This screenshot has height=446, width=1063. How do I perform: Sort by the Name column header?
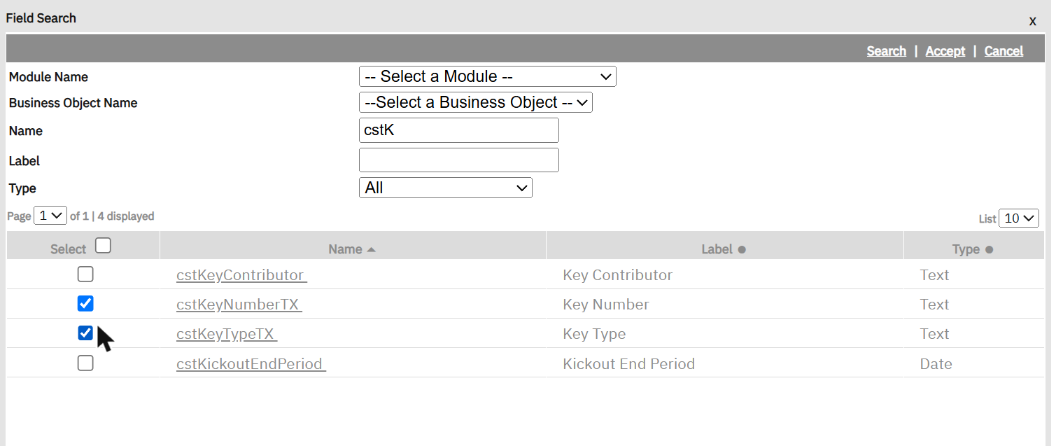pyautogui.click(x=352, y=249)
